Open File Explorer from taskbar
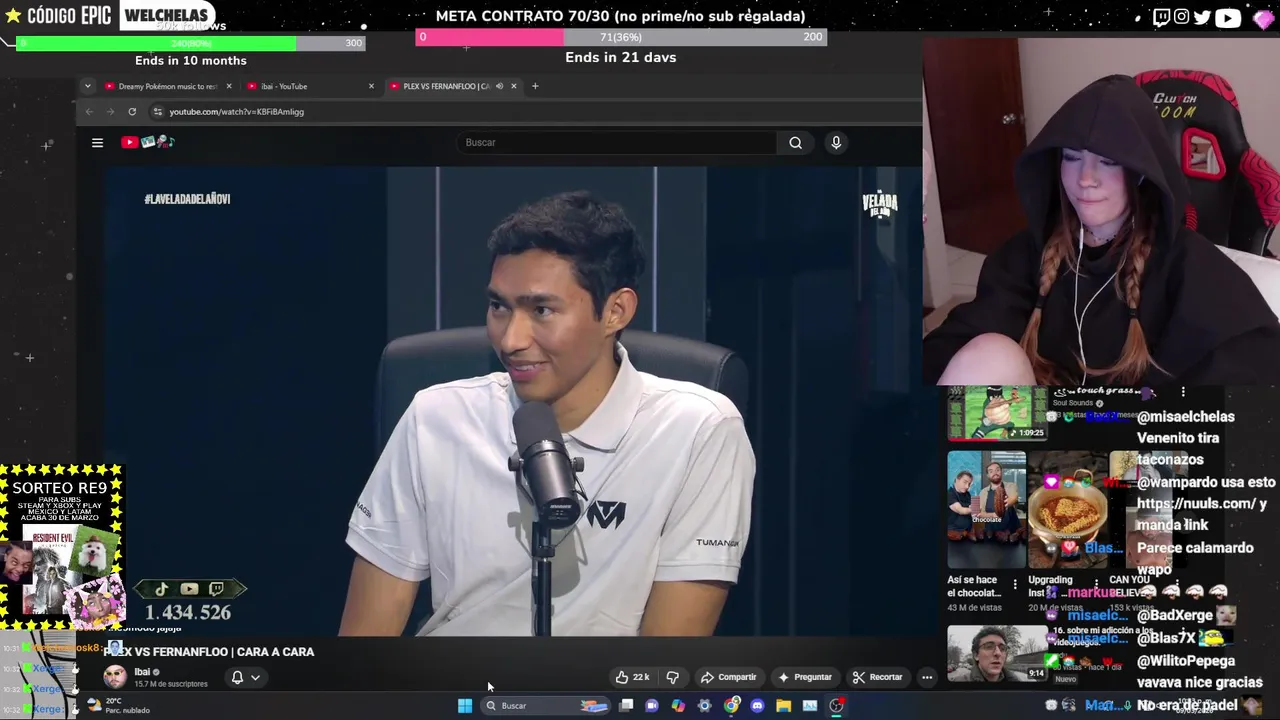 (783, 706)
